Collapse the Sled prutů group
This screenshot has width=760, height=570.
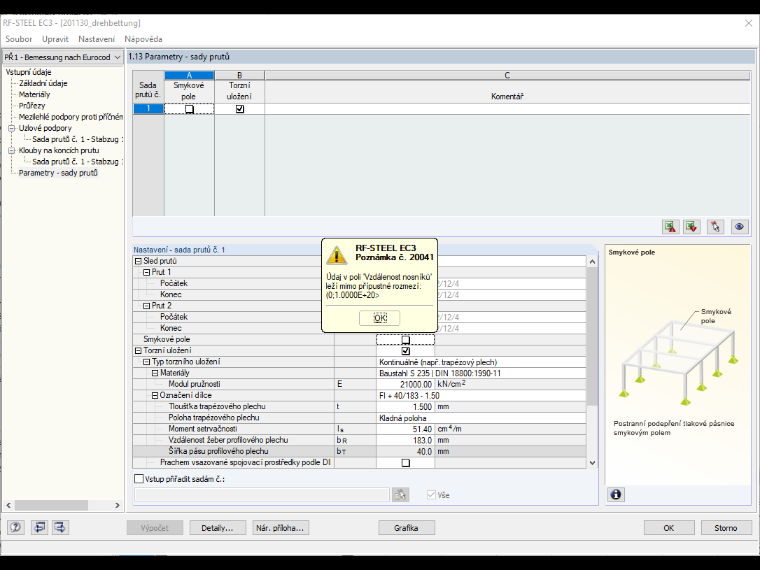click(138, 261)
